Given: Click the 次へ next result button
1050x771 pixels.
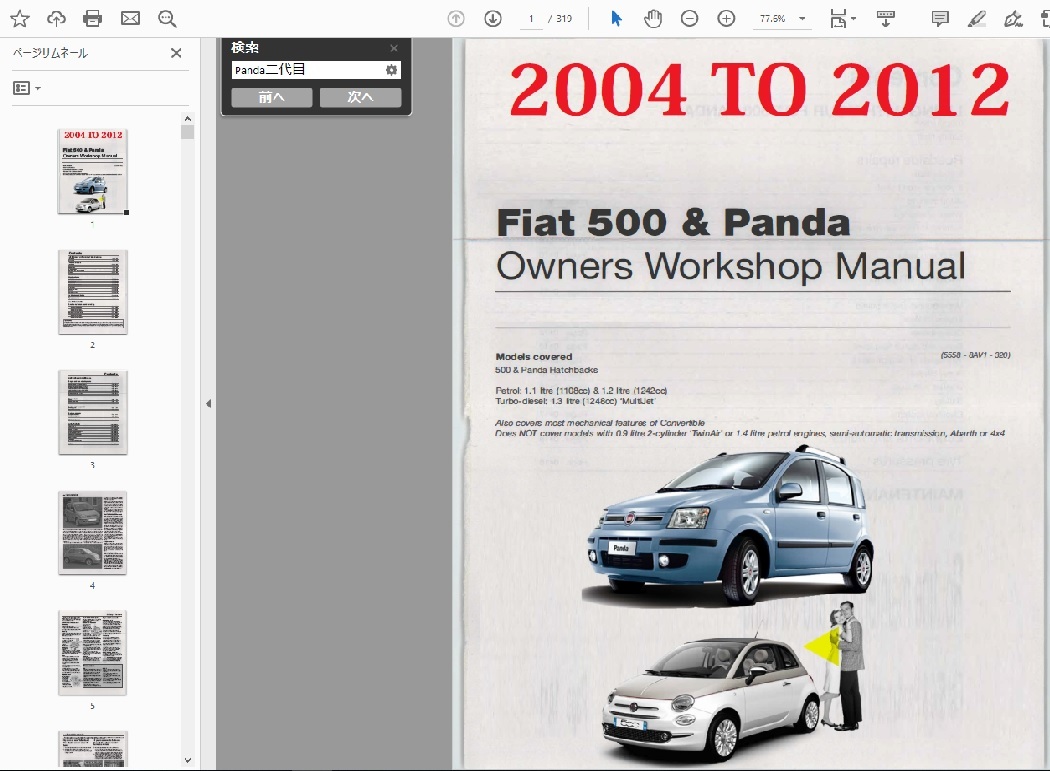Looking at the screenshot, I should (360, 97).
